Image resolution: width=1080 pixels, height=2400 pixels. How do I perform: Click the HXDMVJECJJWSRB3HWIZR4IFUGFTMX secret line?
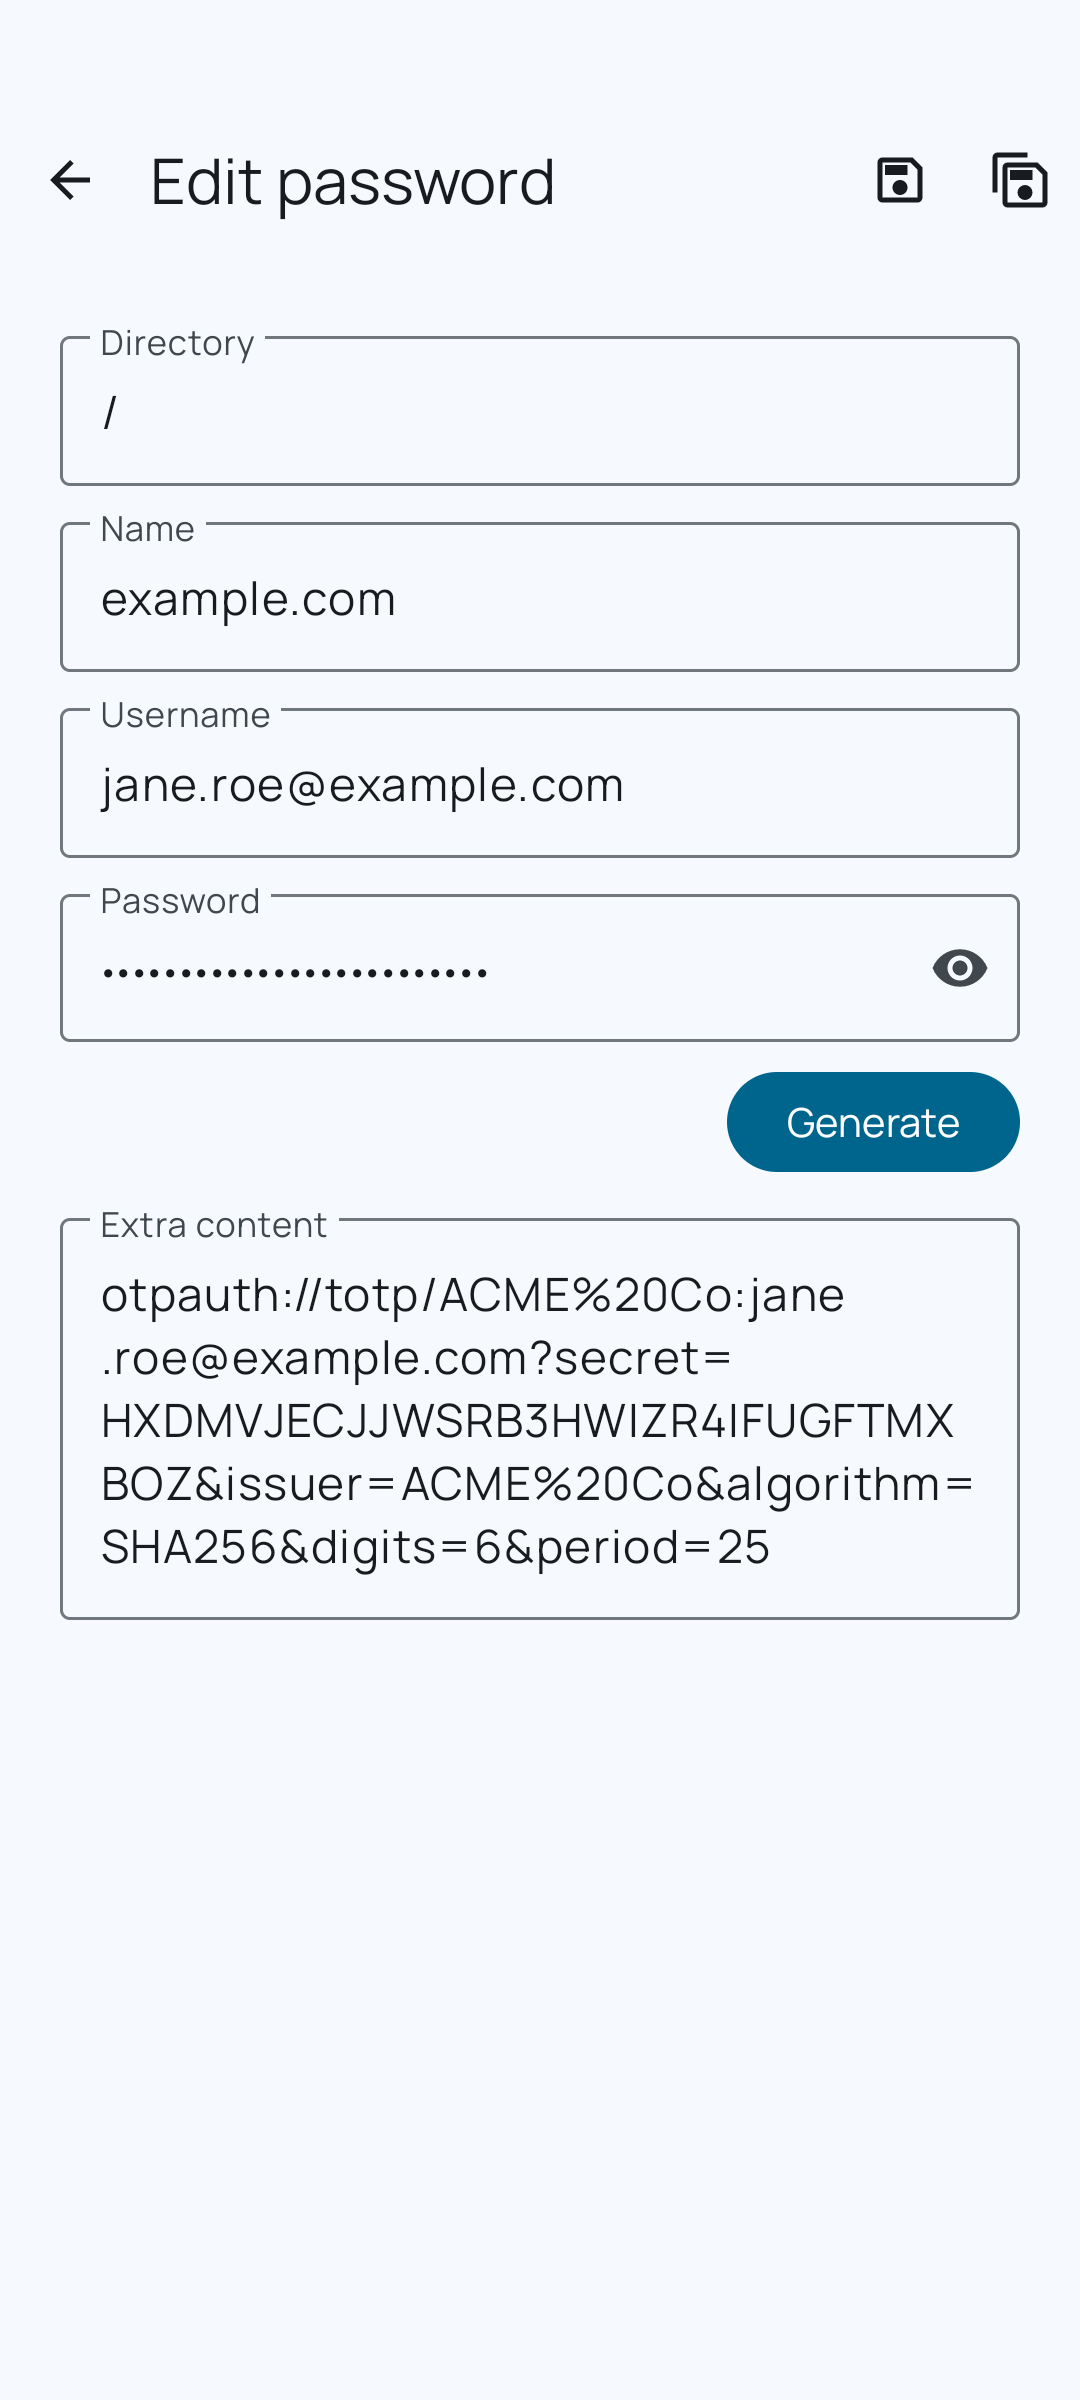point(527,1421)
